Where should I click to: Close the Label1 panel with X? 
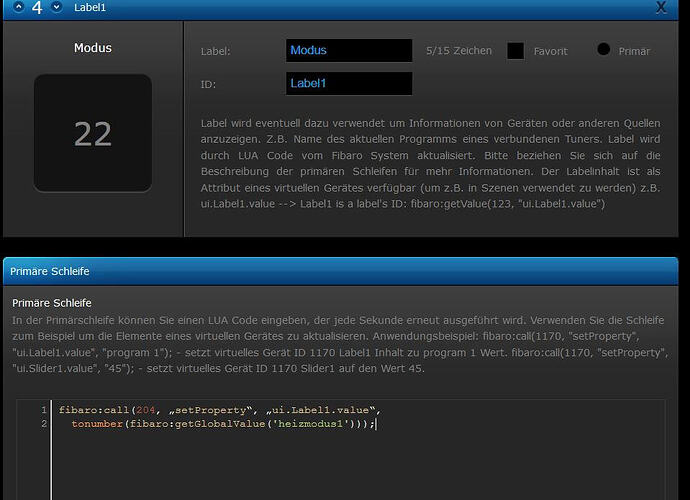pos(661,8)
